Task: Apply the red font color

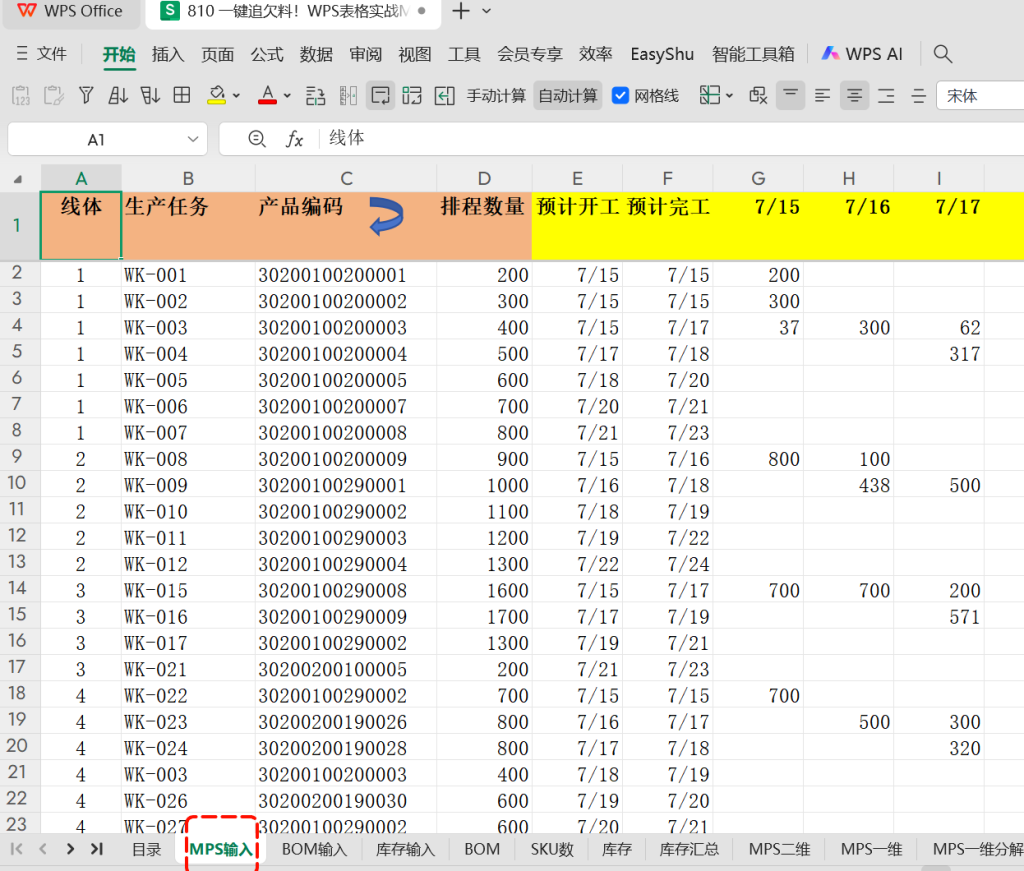Action: point(267,96)
